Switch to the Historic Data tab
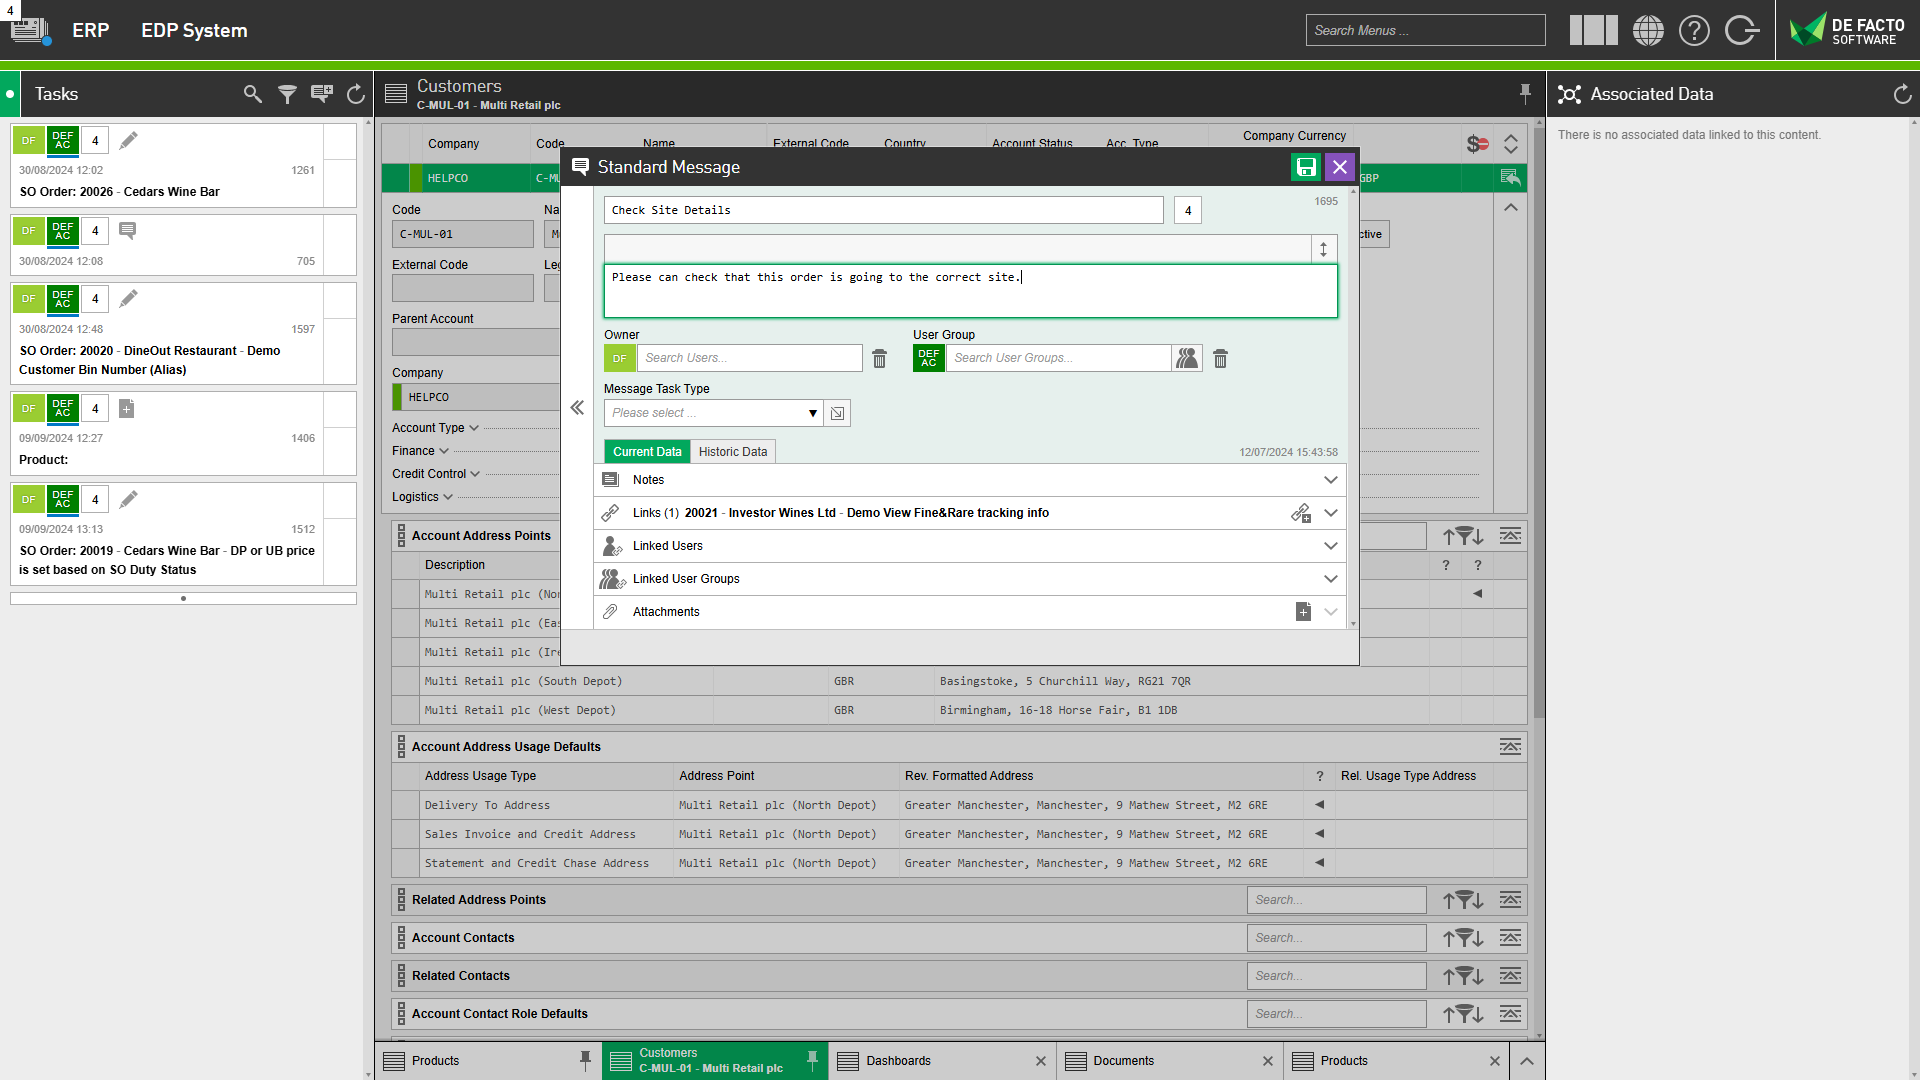This screenshot has height=1080, width=1920. click(x=733, y=451)
